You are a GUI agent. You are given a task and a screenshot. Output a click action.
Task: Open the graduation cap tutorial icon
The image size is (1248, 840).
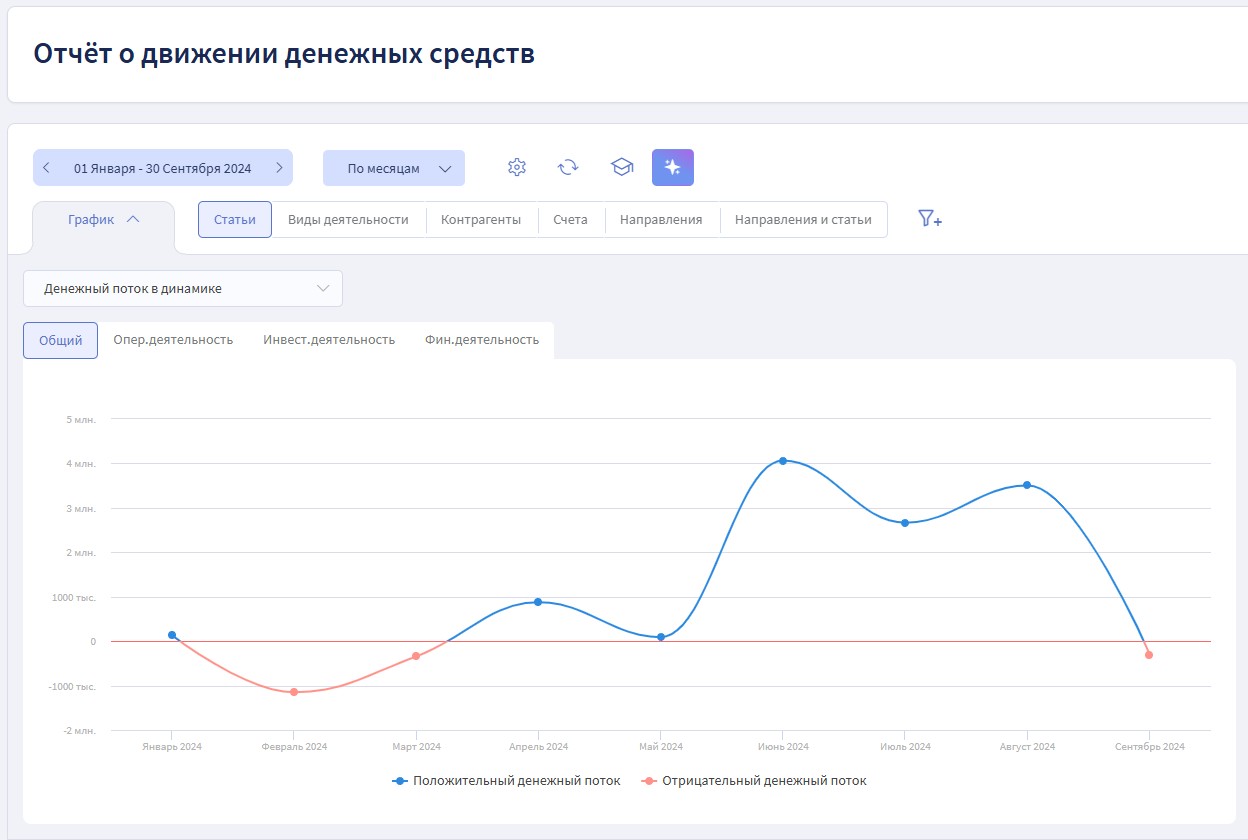coord(622,168)
